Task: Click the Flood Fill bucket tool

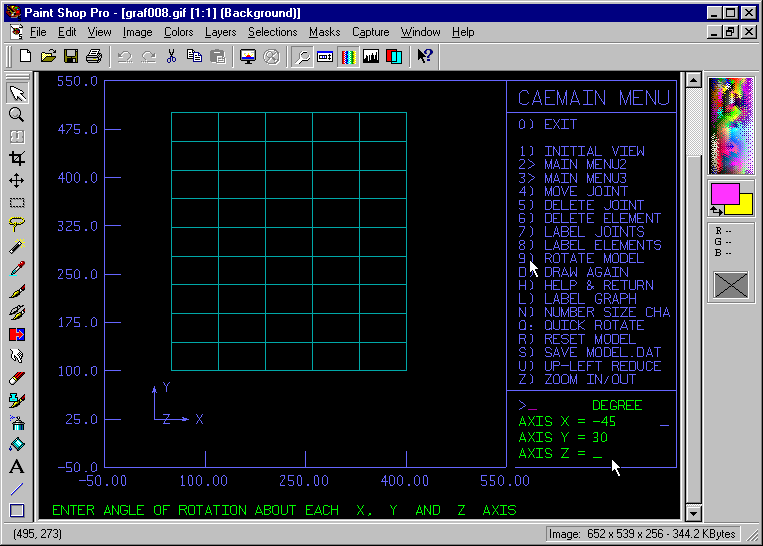Action: (16, 444)
